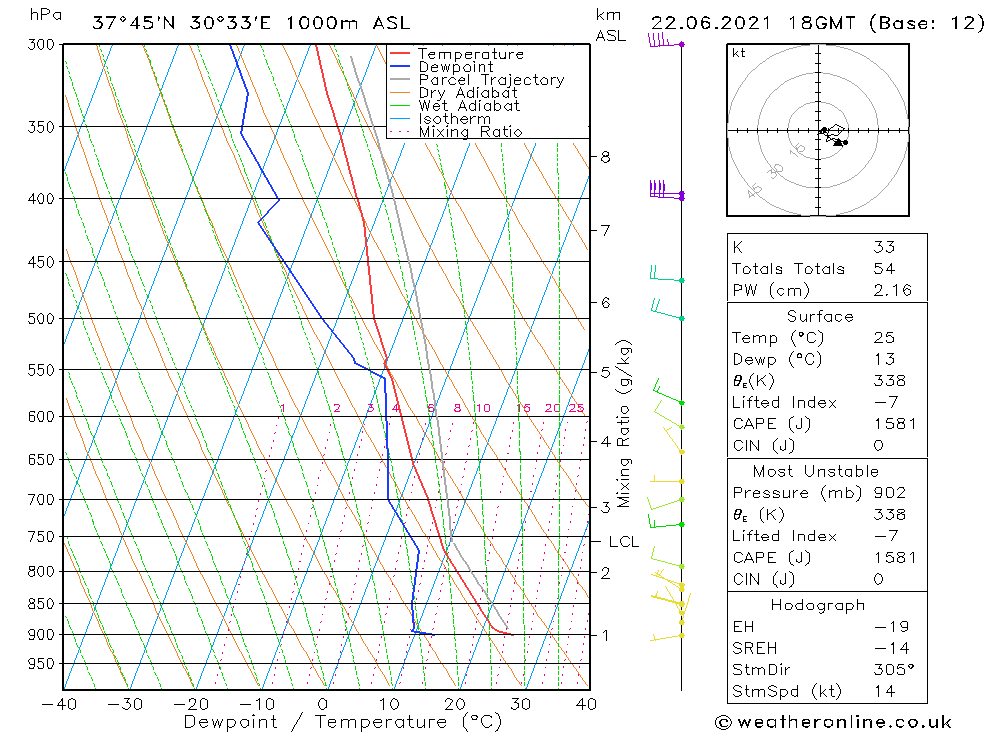Click the 850 hPa pressure axis label
This screenshot has width=1000, height=733.
tap(41, 603)
